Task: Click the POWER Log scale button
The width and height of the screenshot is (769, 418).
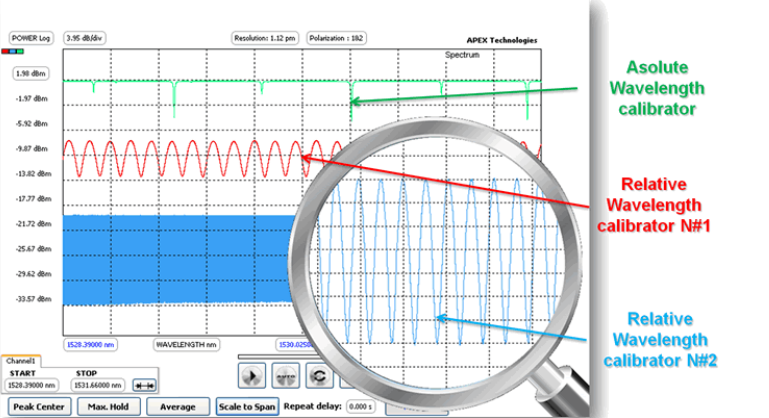Action: [31, 38]
